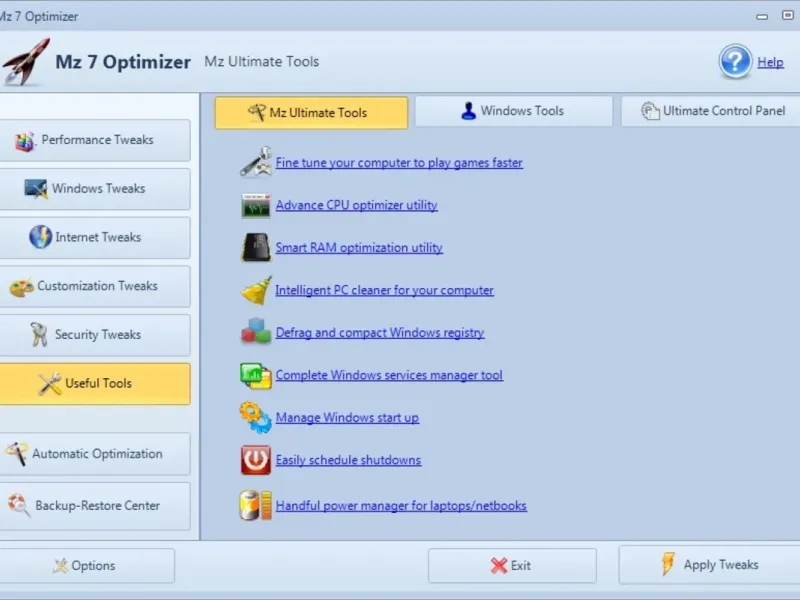The image size is (800, 600).
Task: Open the Windows Tweaks section
Action: click(x=95, y=189)
